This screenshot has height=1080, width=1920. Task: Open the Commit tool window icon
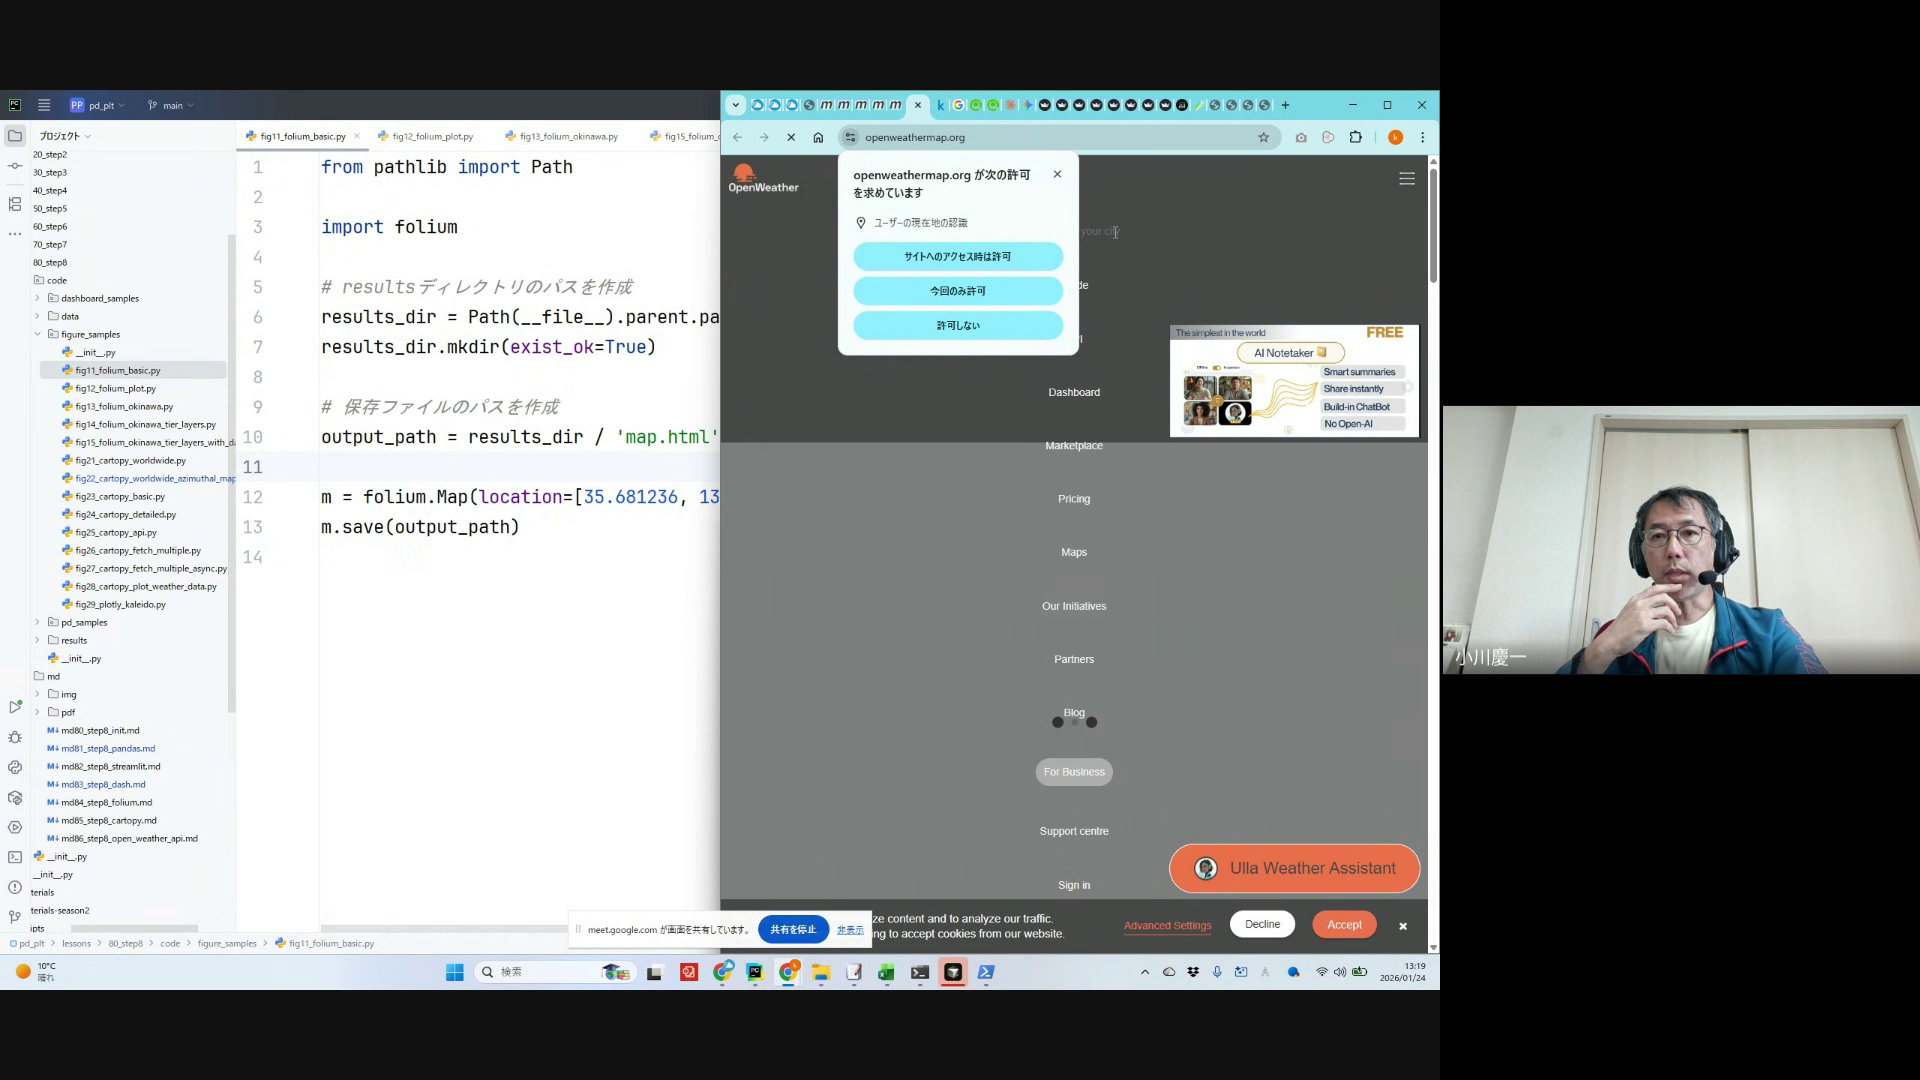(x=14, y=166)
